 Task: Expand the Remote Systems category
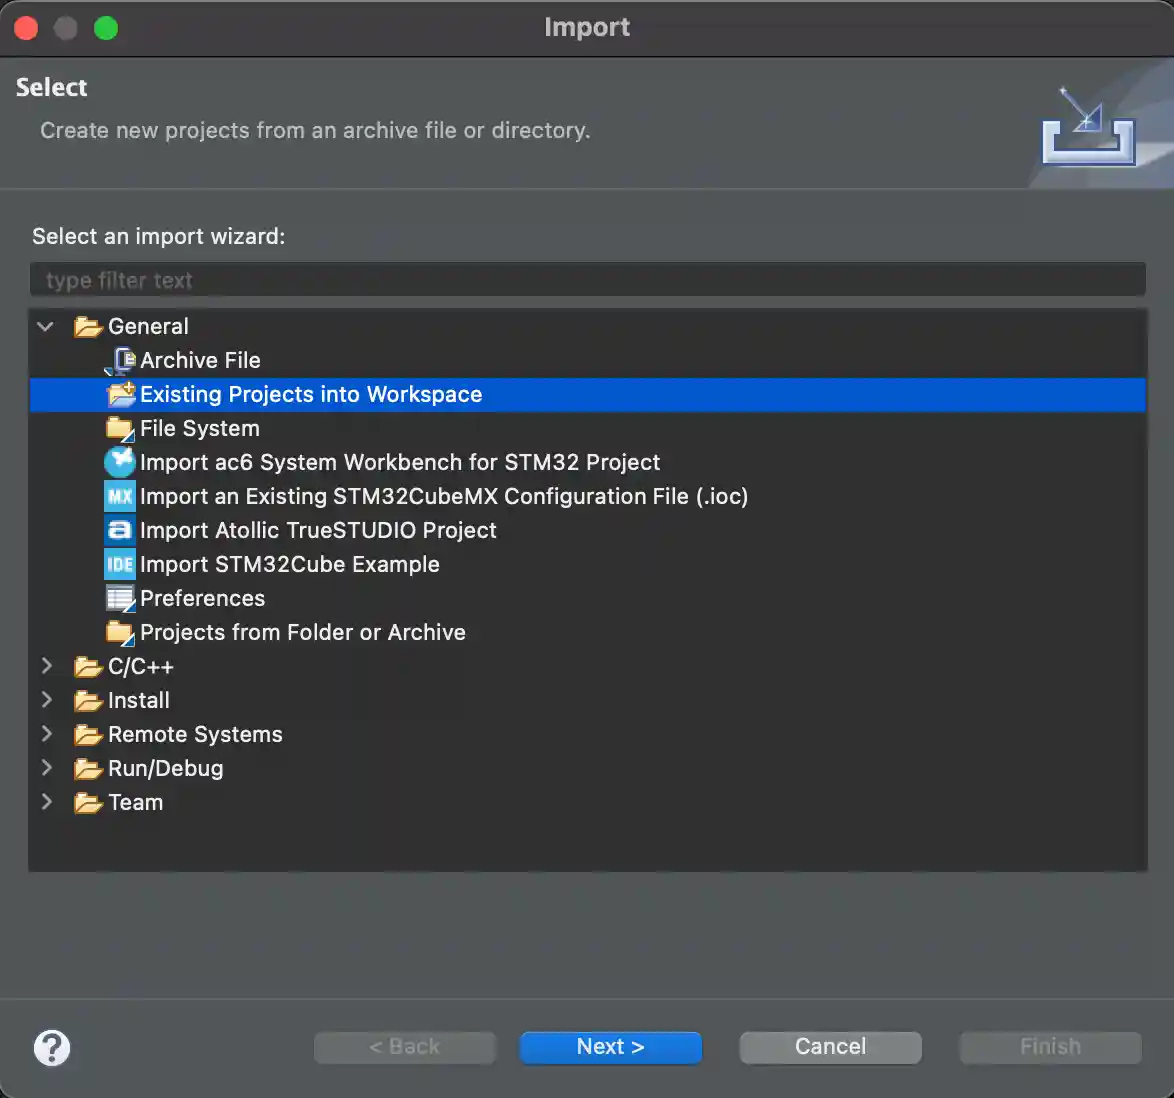click(47, 734)
